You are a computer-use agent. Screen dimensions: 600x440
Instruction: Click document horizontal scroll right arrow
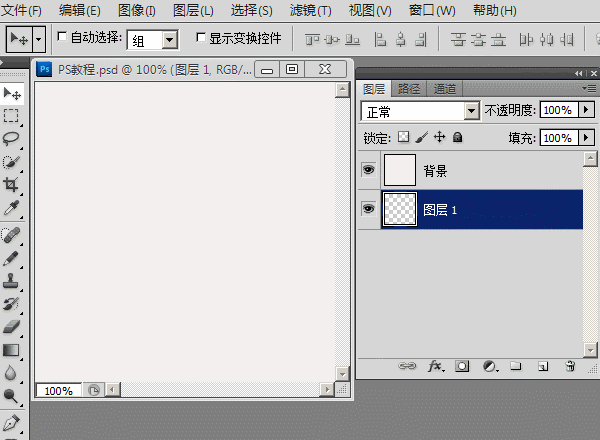coord(327,389)
